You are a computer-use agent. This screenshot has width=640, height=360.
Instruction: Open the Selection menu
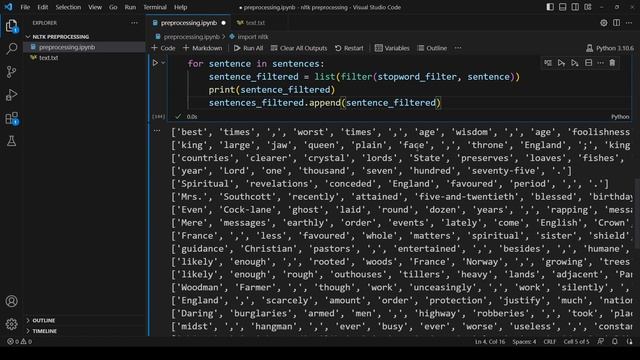point(68,7)
